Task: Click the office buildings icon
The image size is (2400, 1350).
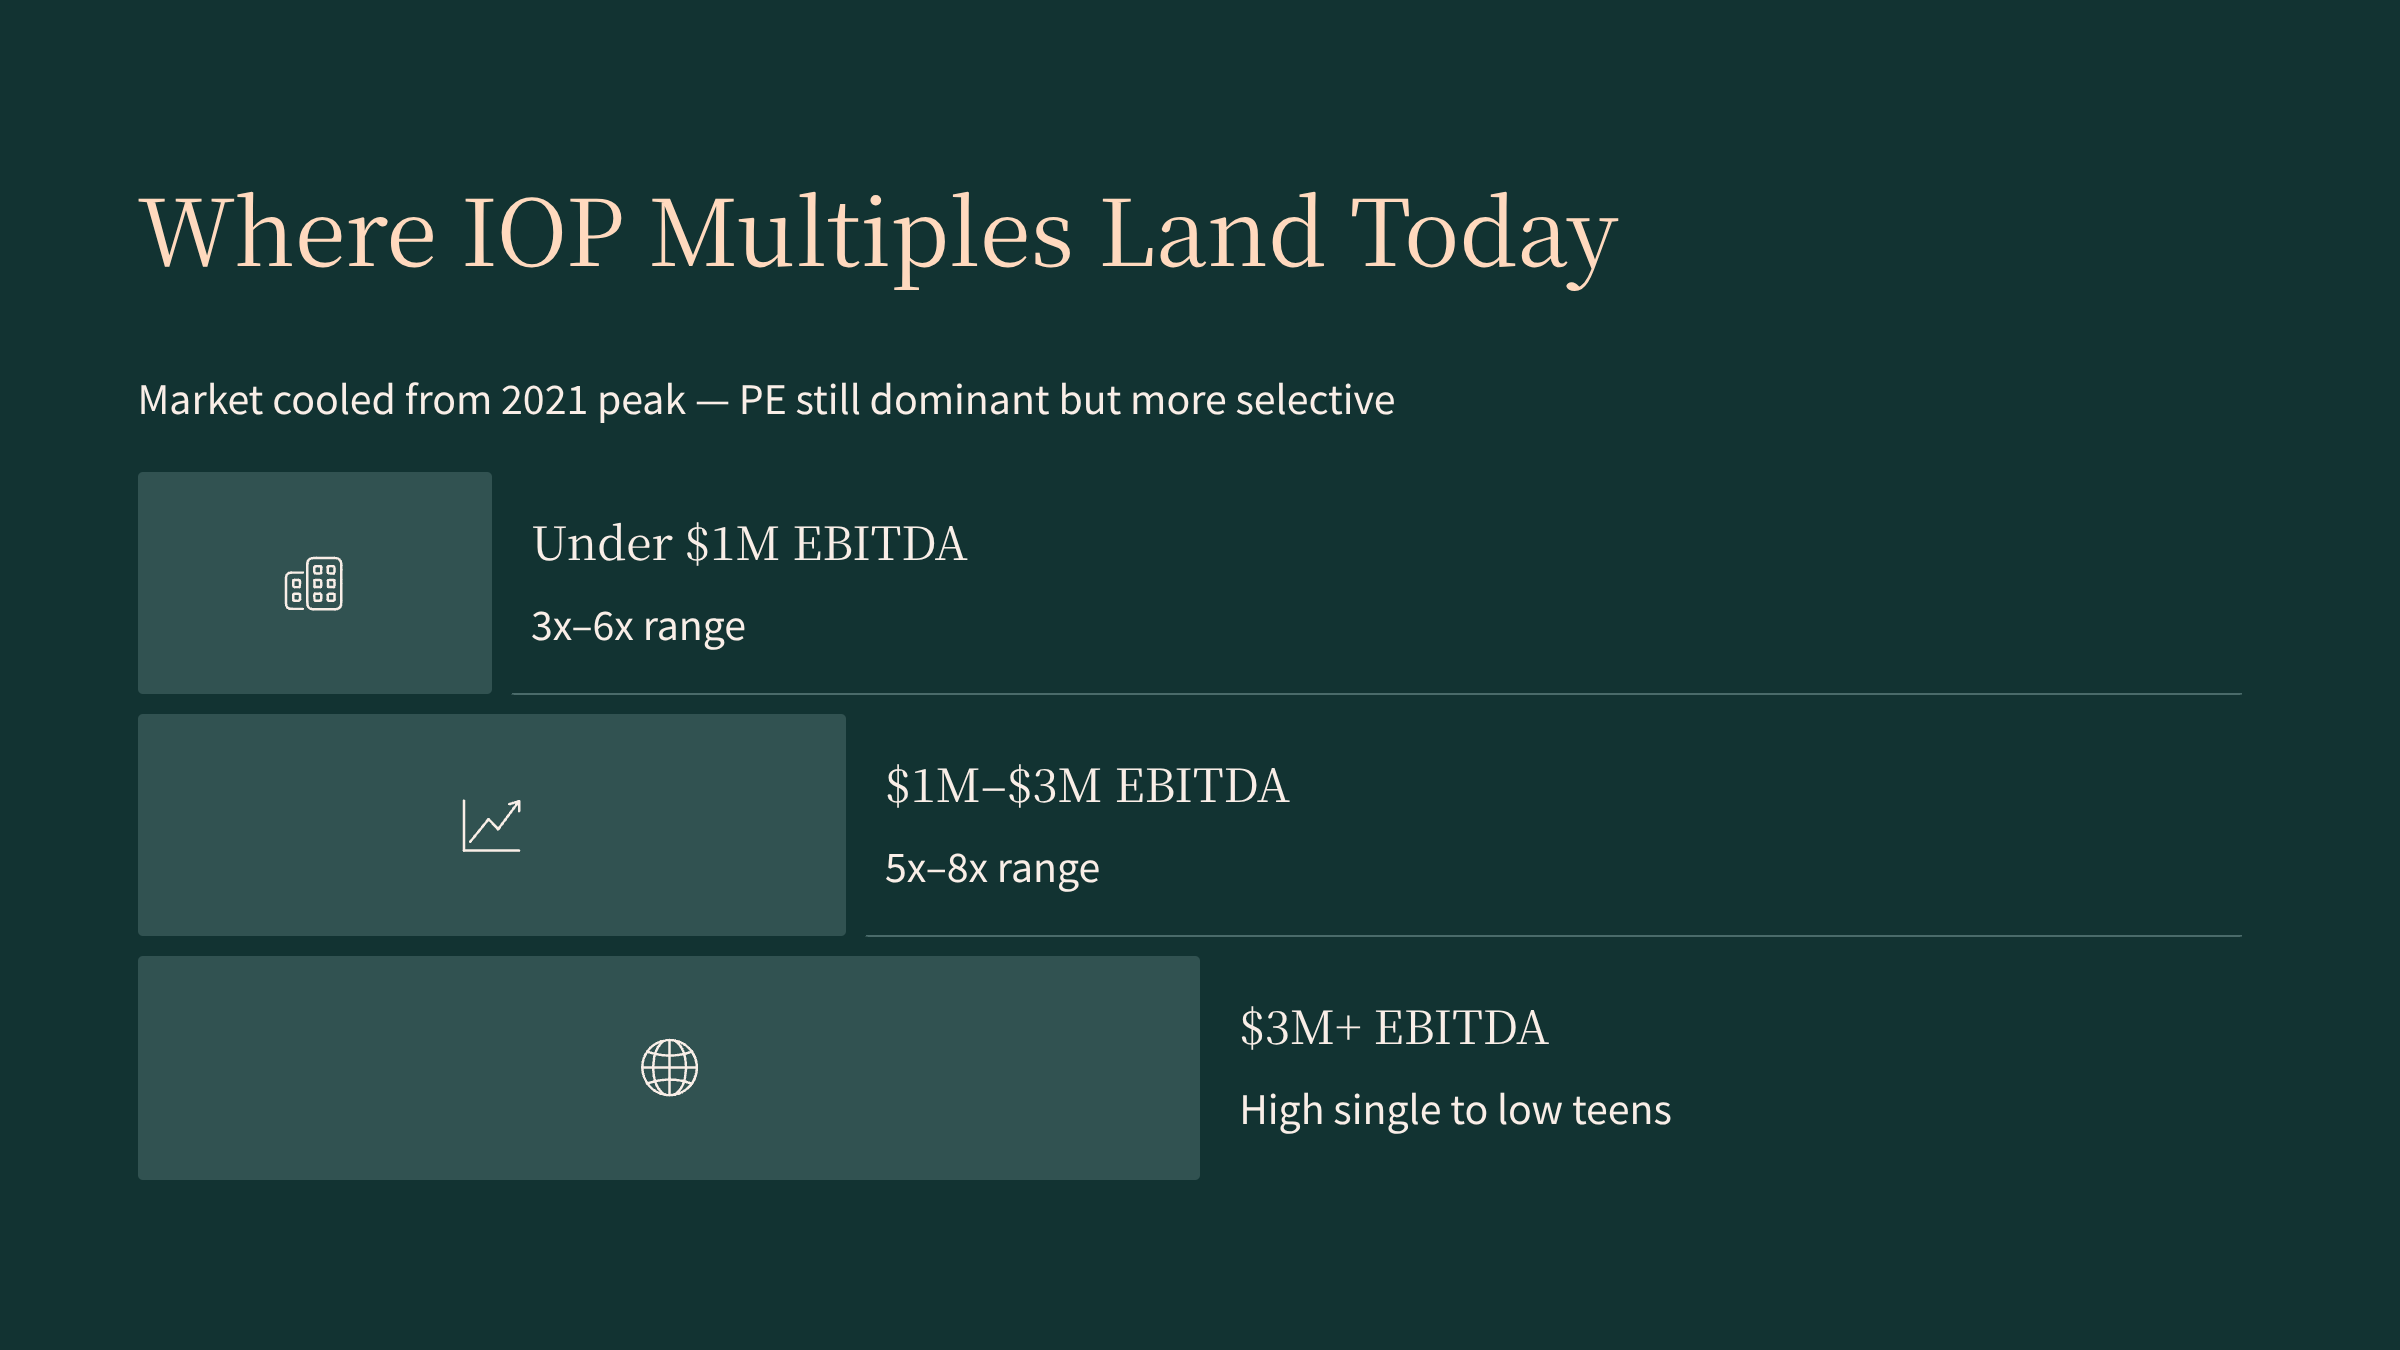Action: [313, 584]
